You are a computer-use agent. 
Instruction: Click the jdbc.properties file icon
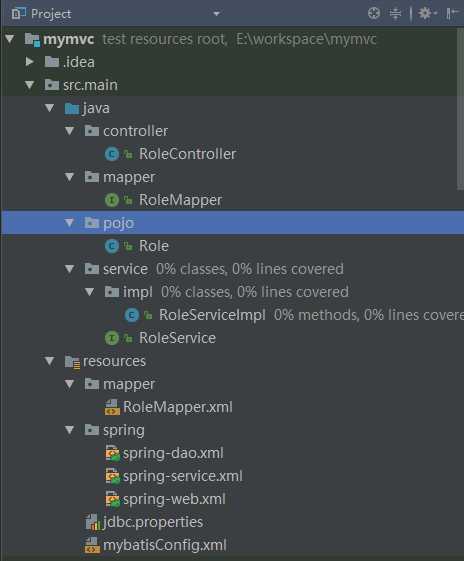point(93,522)
